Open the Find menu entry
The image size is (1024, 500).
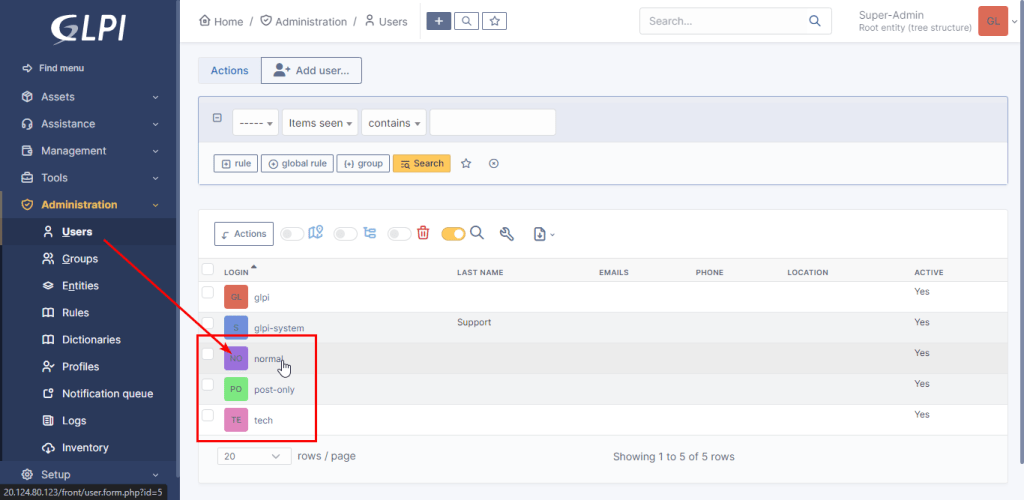coord(53,68)
